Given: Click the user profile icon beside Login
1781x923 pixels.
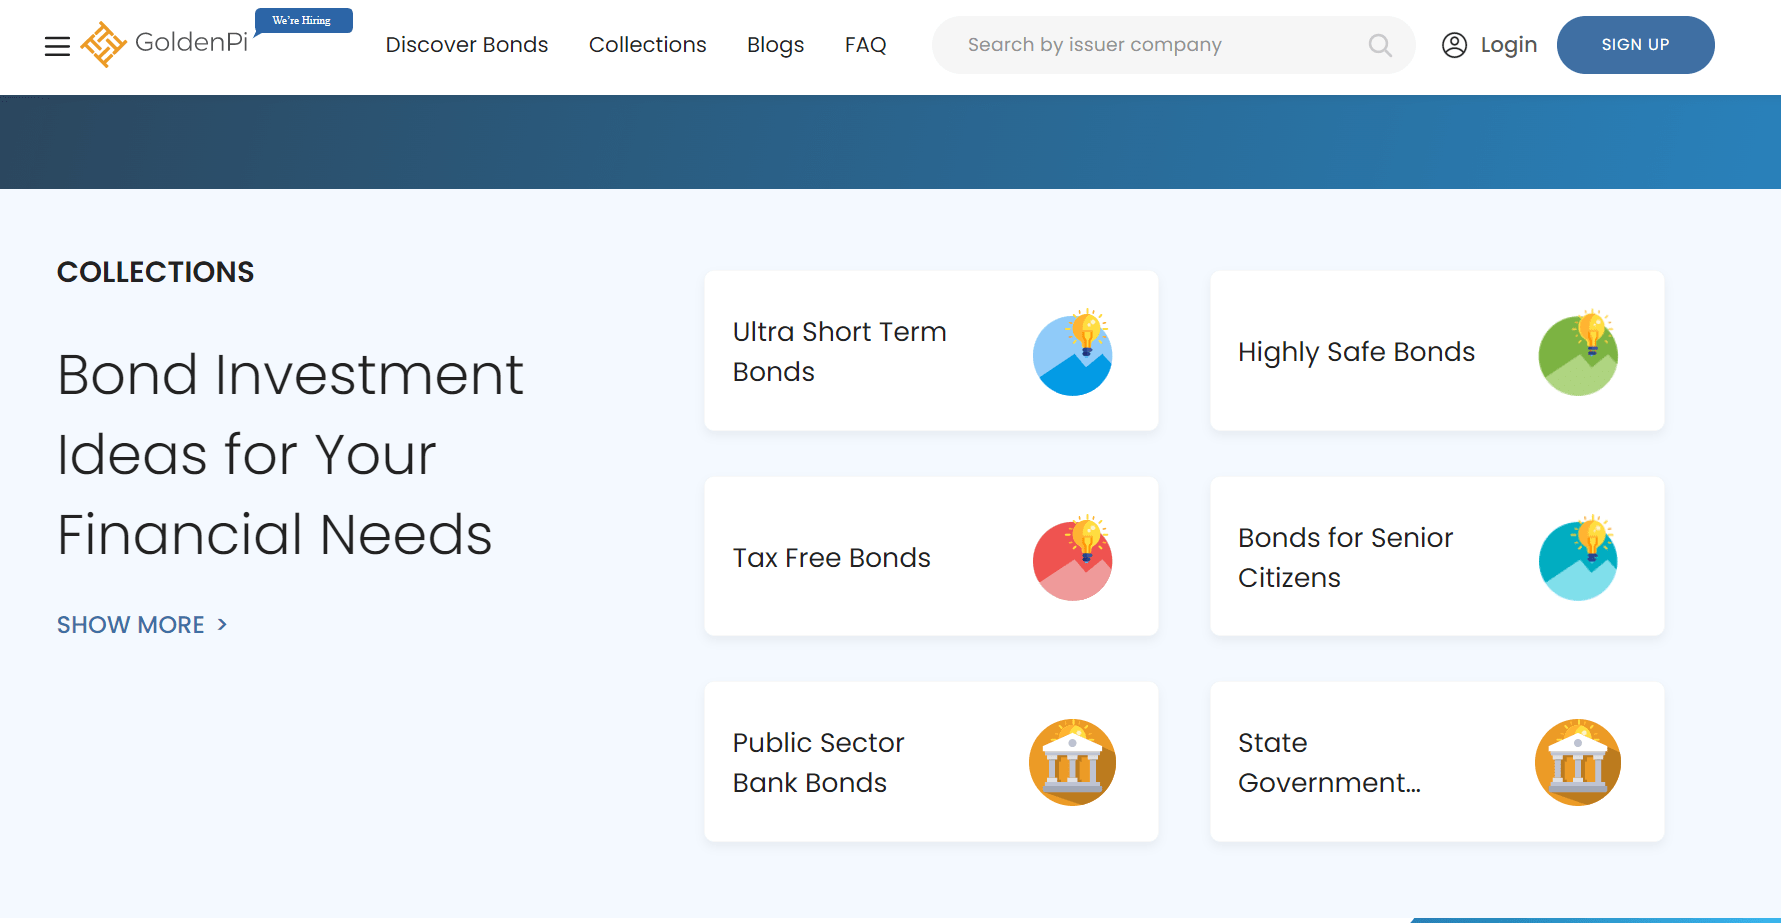Looking at the screenshot, I should 1454,45.
